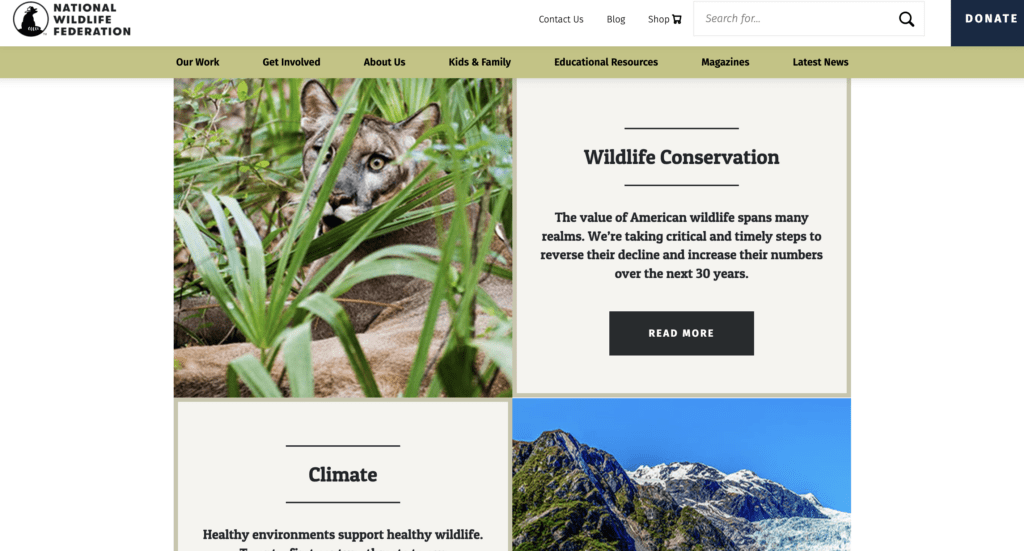Click the snowy mountain photo
The image size is (1024, 551).
pyautogui.click(x=681, y=475)
